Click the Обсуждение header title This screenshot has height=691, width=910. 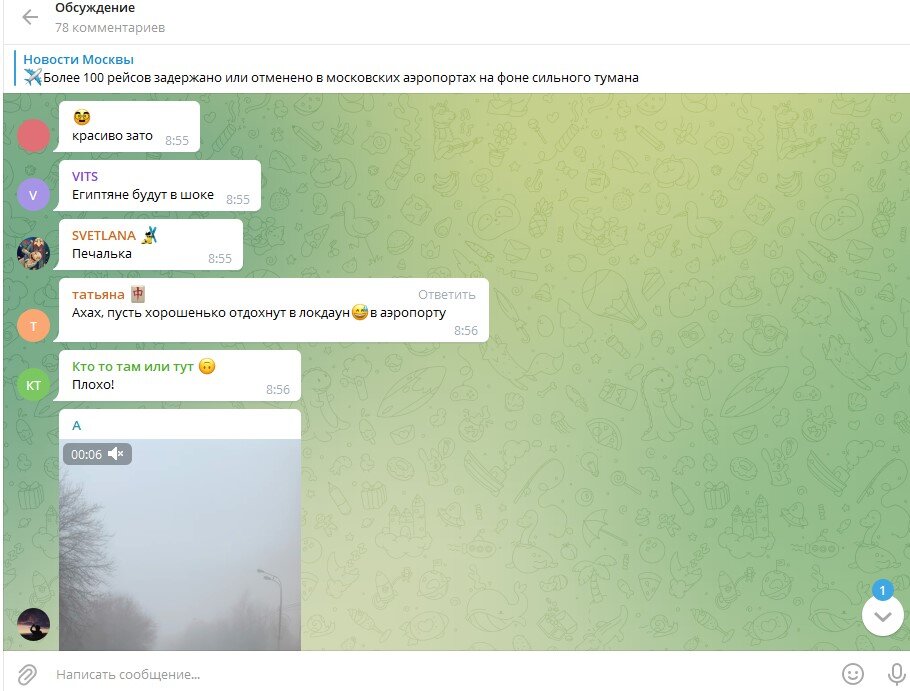[95, 8]
